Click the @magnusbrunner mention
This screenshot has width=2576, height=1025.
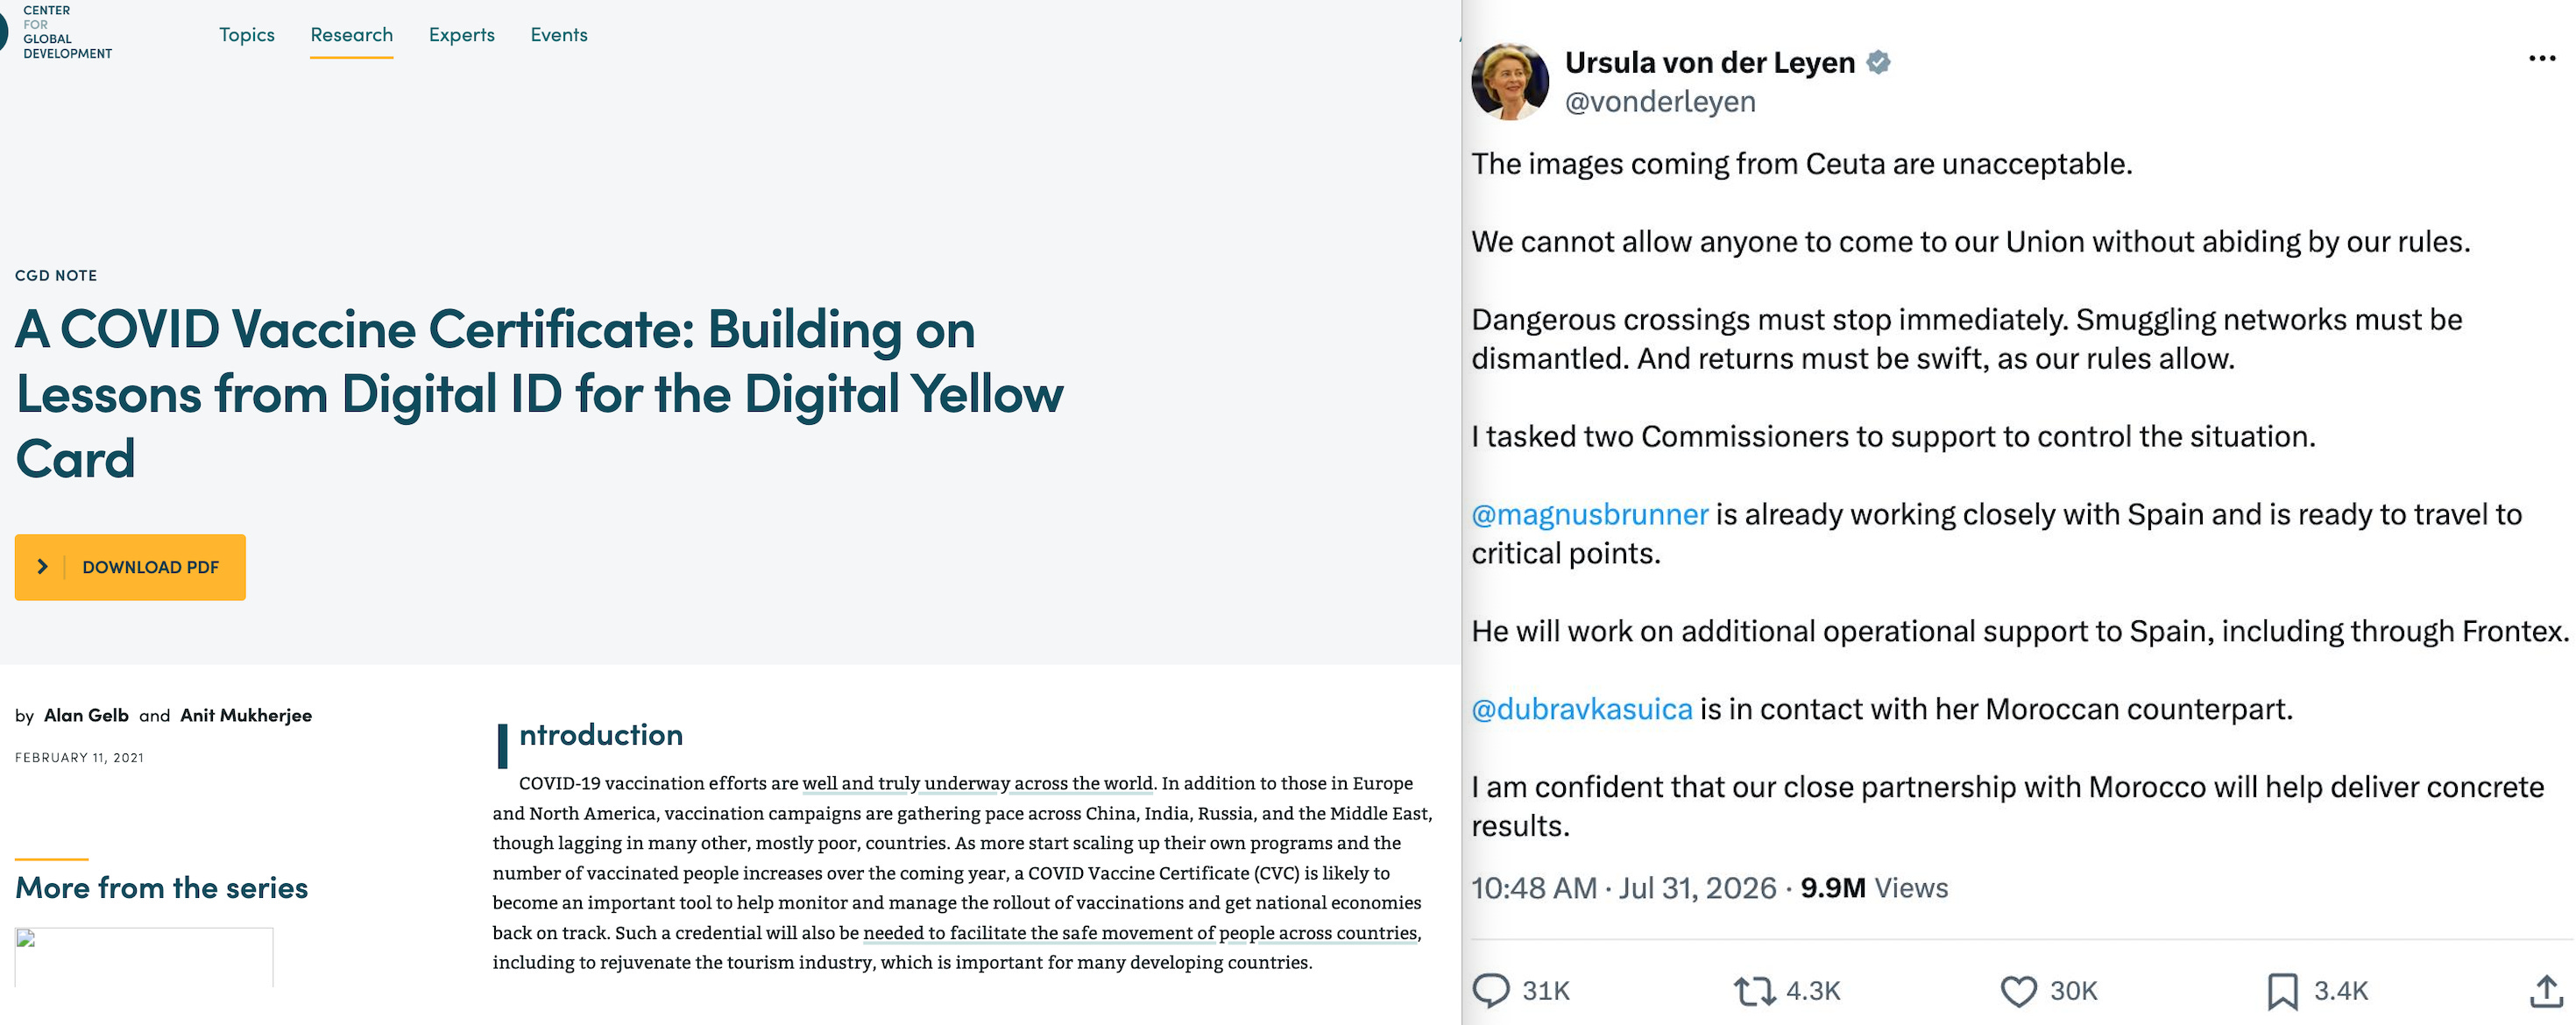(x=1589, y=514)
